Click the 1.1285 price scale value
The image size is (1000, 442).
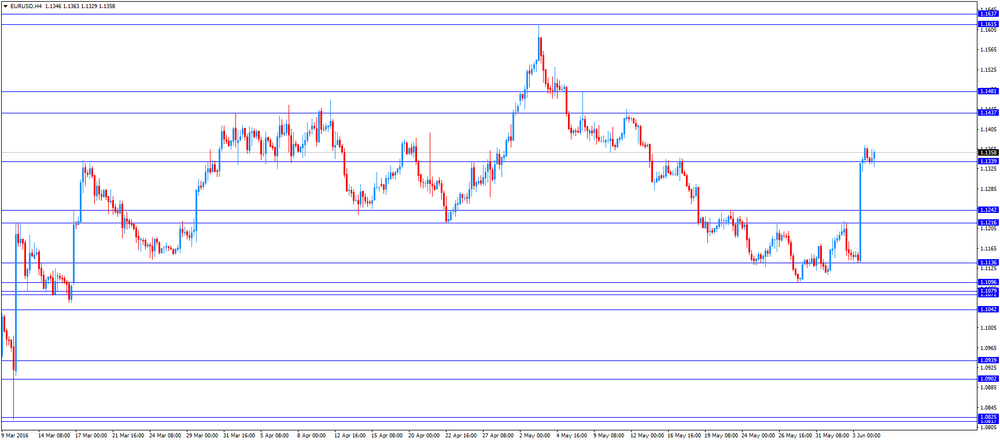pos(988,189)
